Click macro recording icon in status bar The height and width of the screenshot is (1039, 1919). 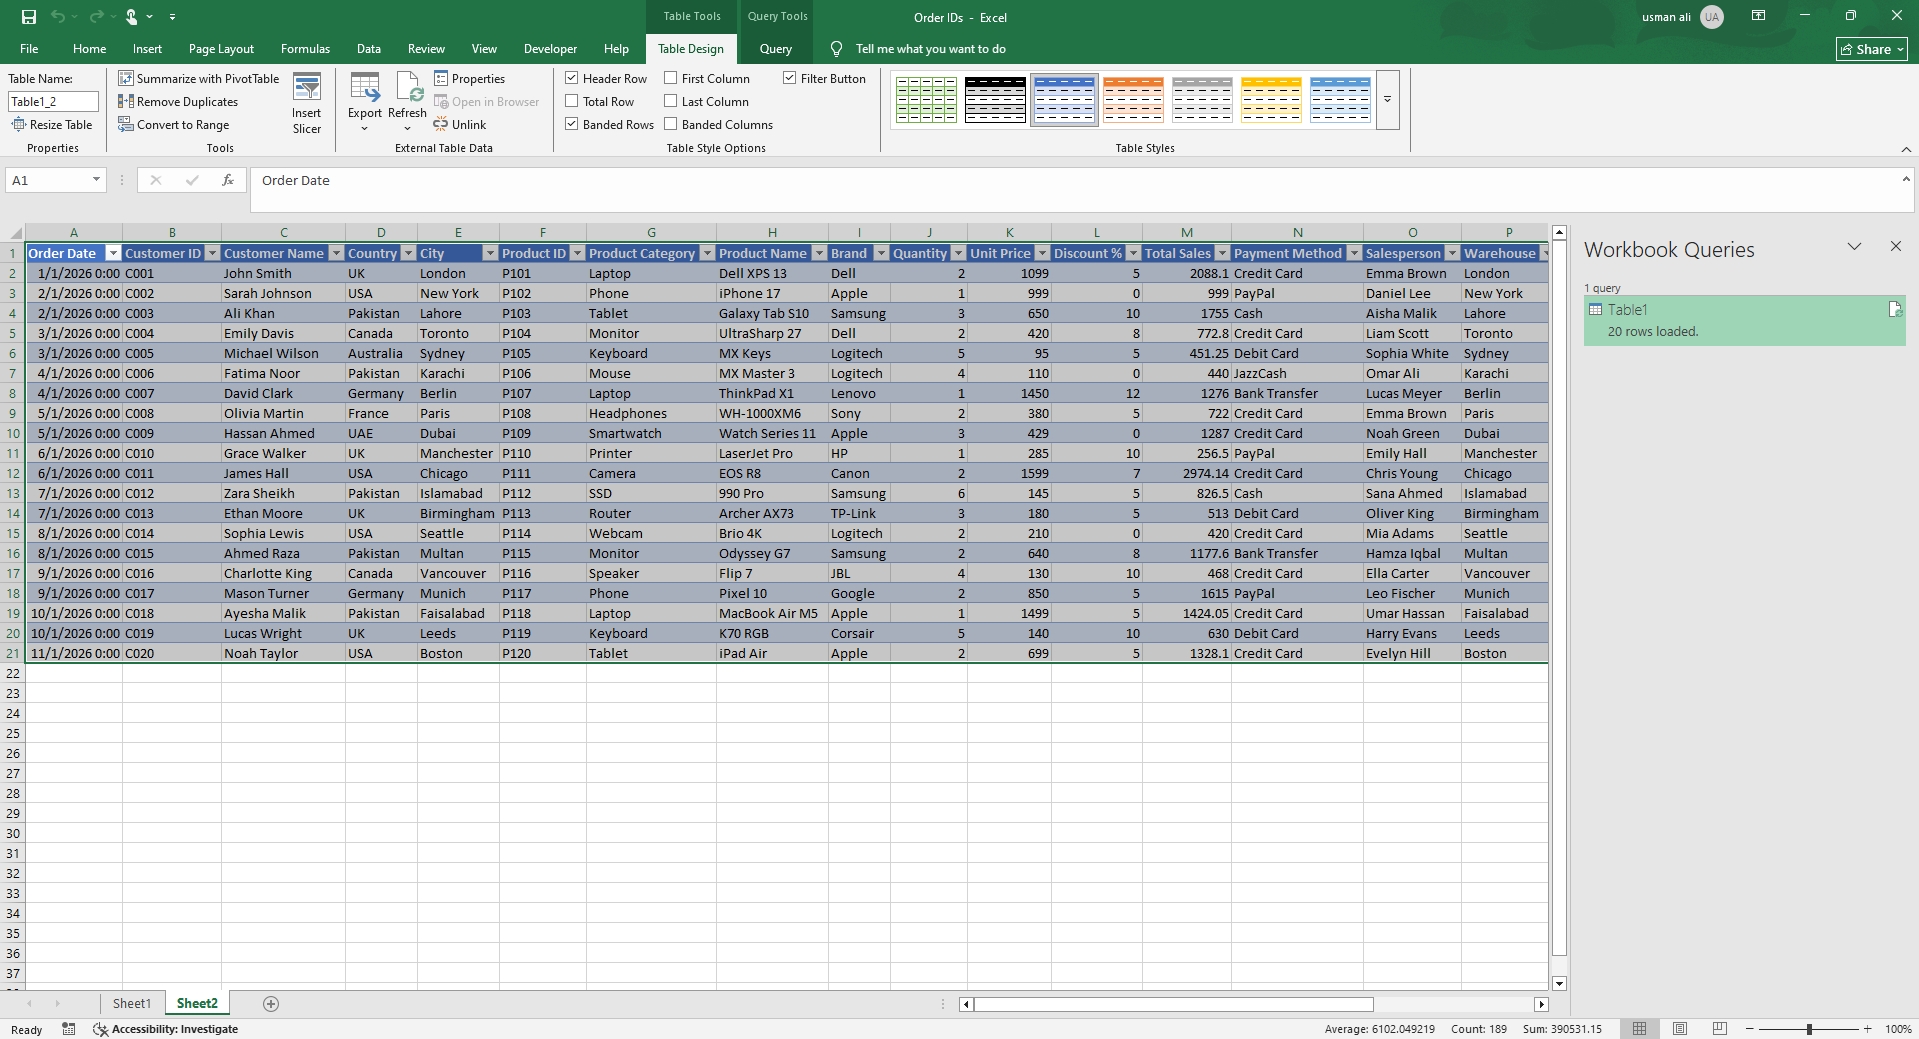69,1029
